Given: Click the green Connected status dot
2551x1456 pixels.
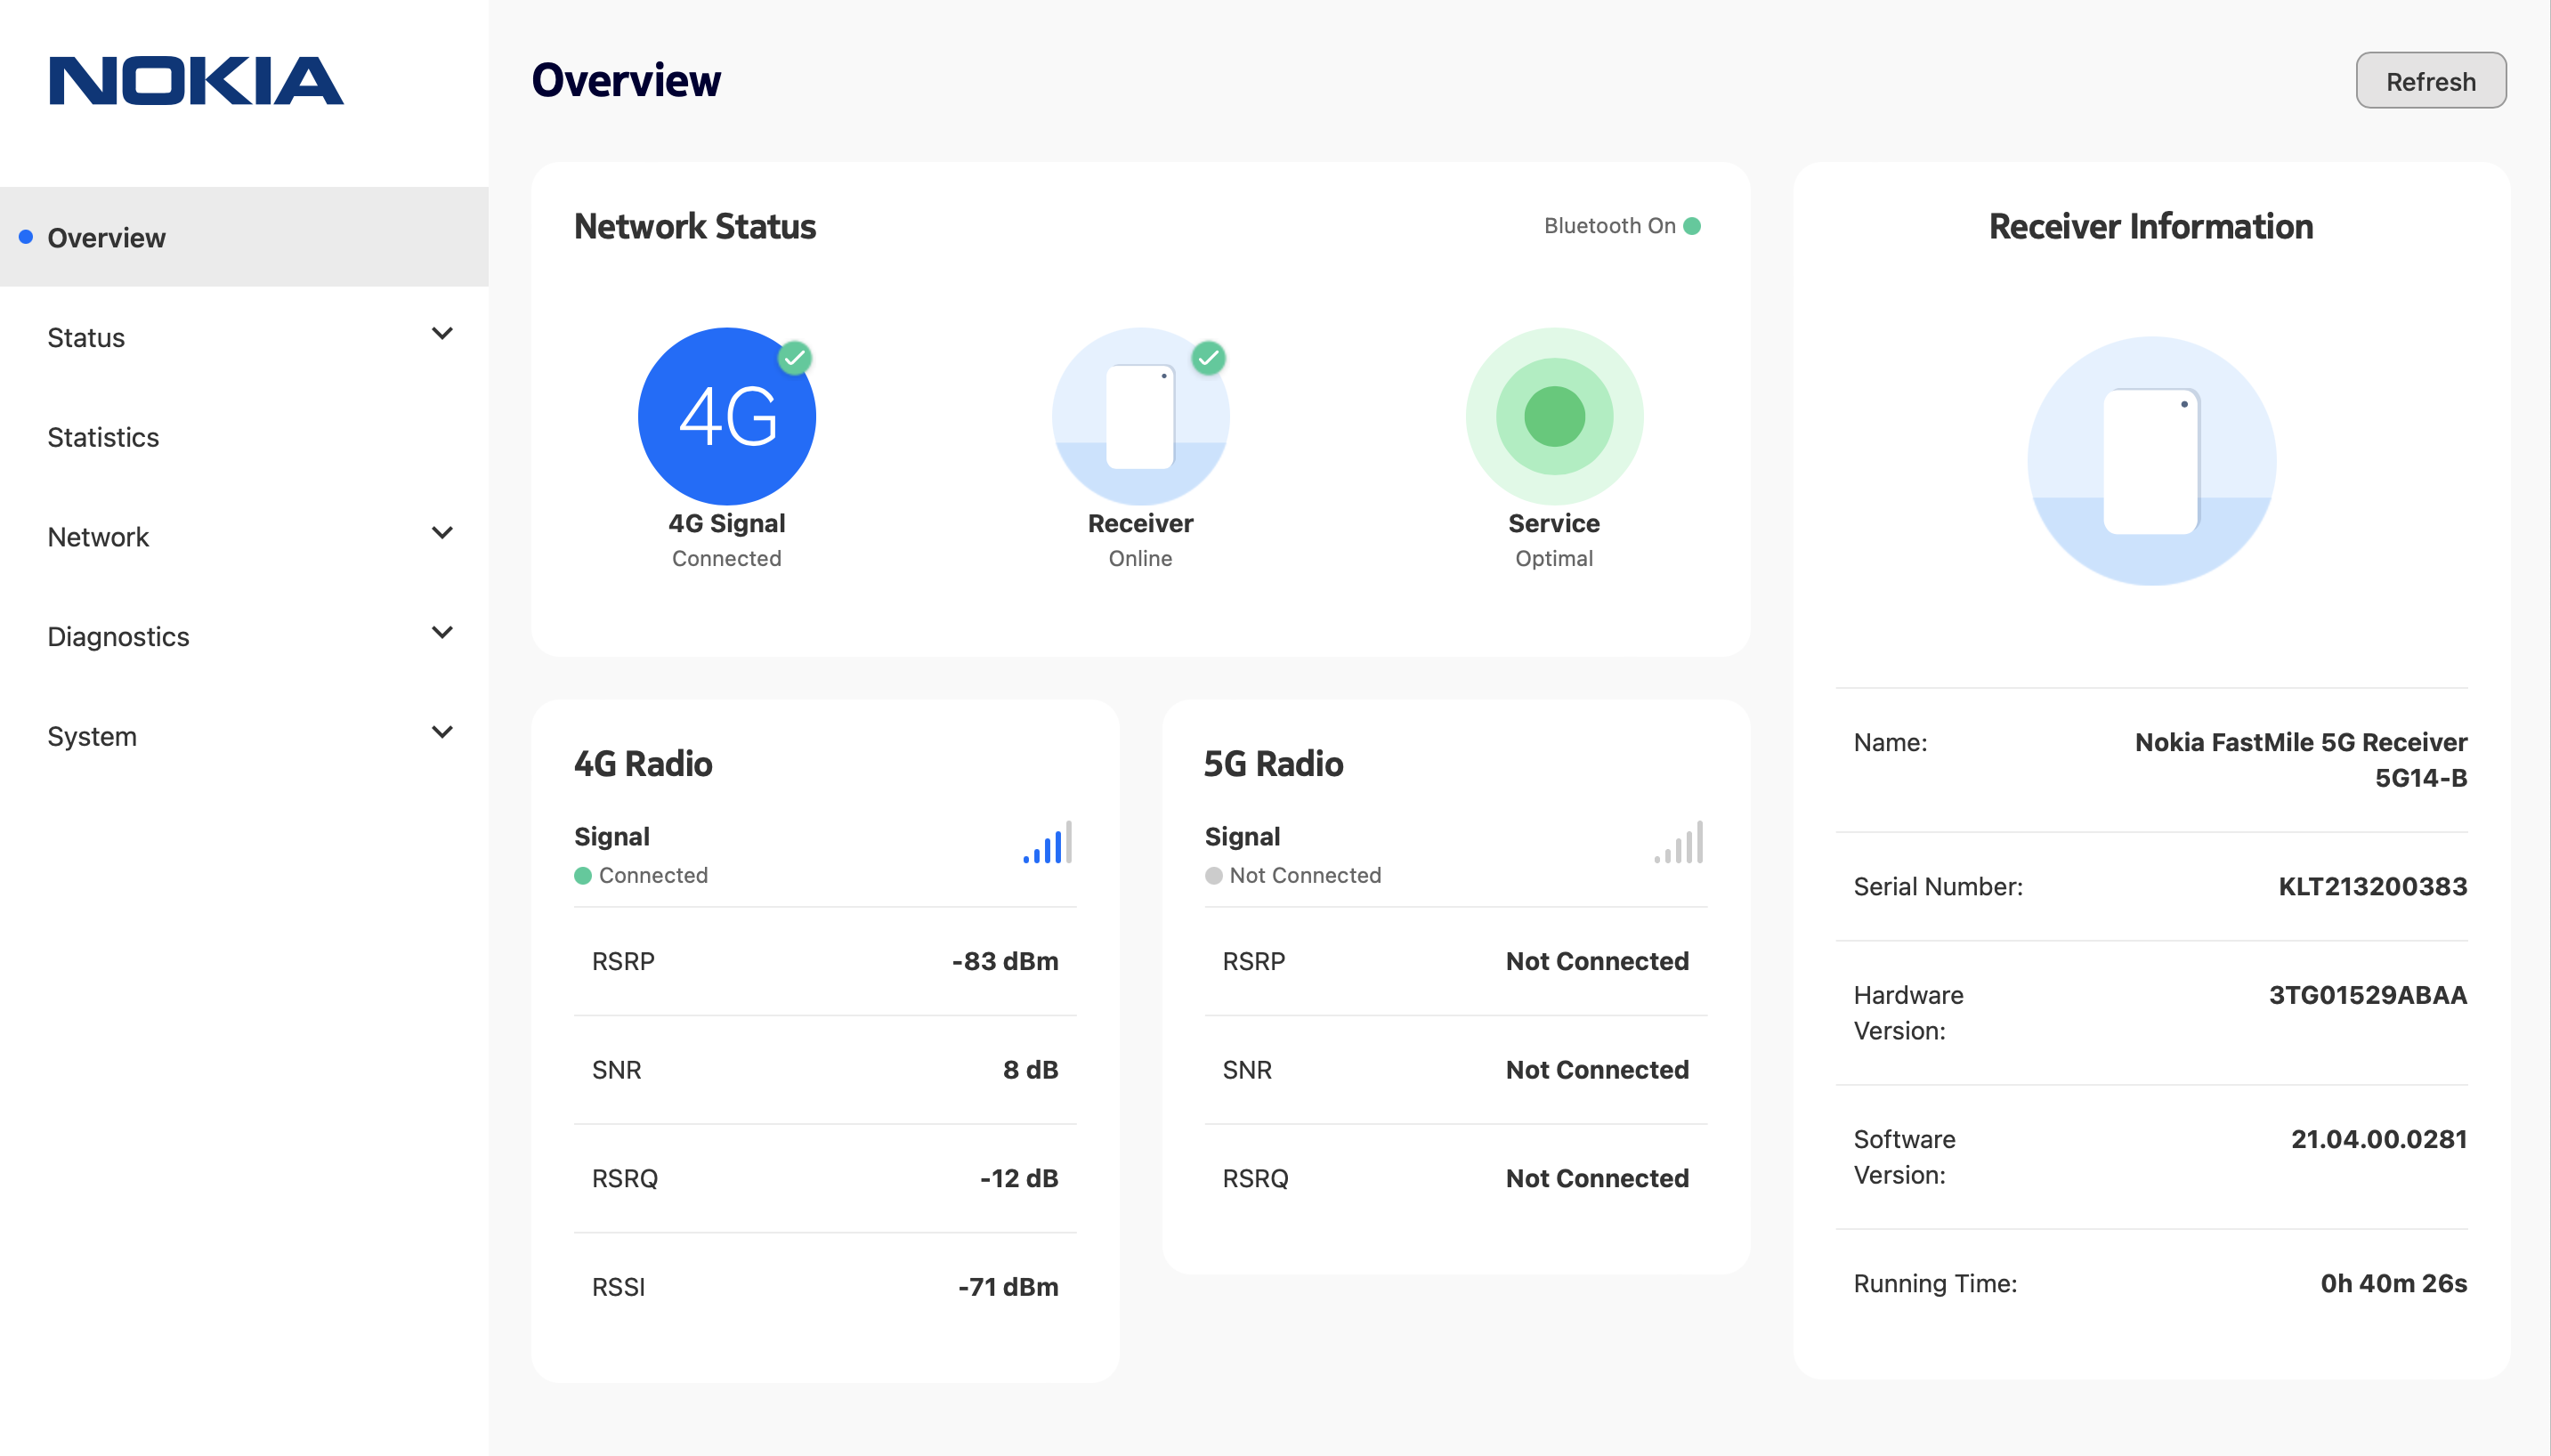Looking at the screenshot, I should [583, 876].
